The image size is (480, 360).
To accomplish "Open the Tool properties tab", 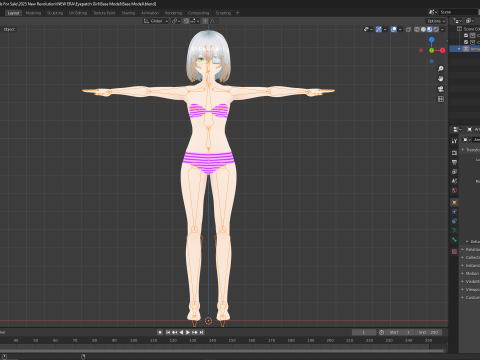I will tap(454, 141).
